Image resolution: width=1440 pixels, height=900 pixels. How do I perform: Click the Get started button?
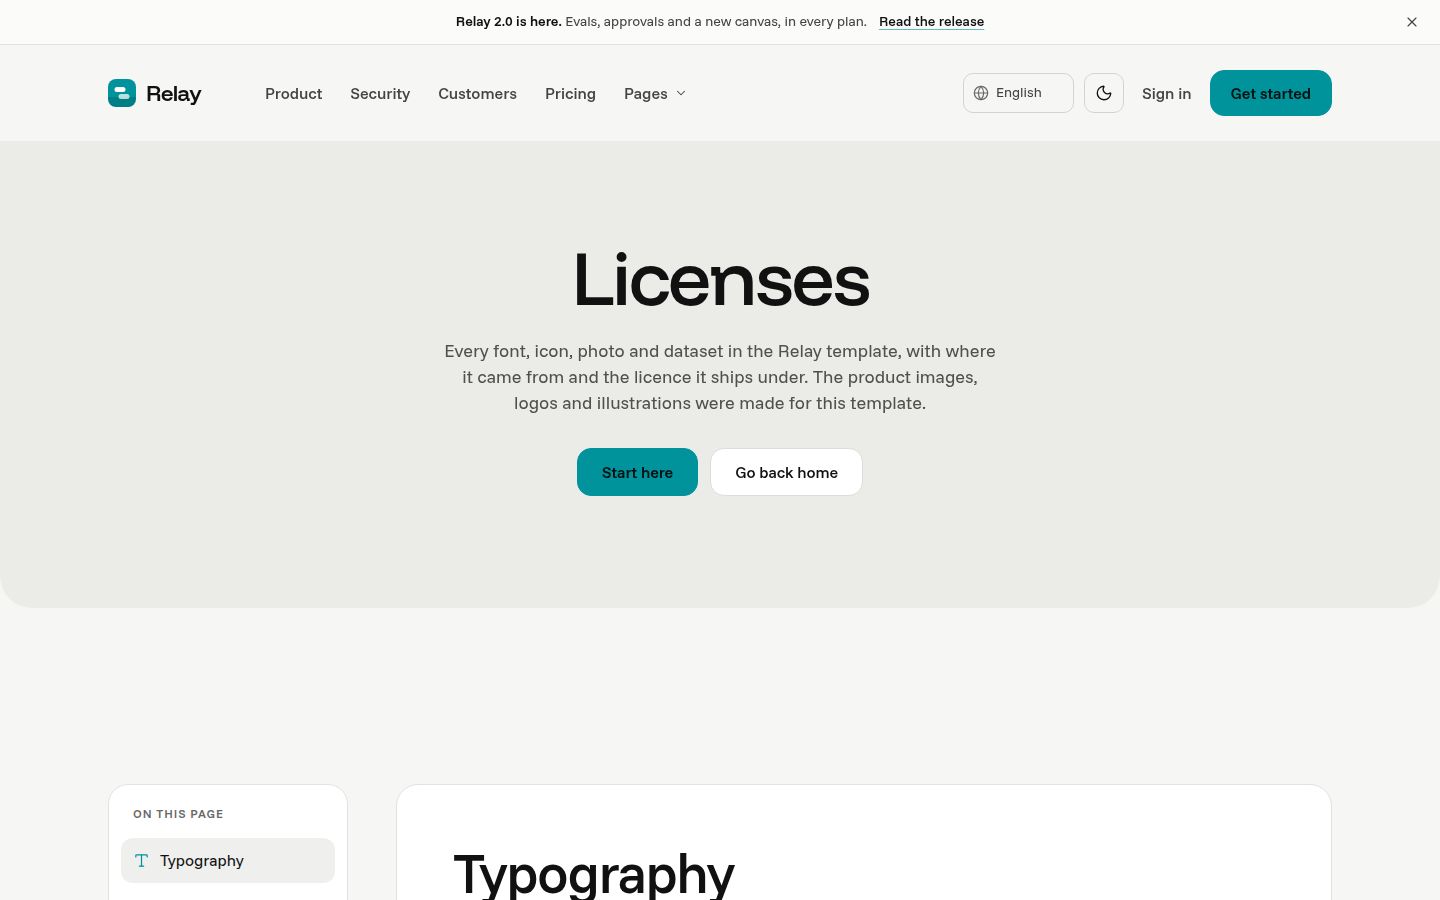(1271, 93)
